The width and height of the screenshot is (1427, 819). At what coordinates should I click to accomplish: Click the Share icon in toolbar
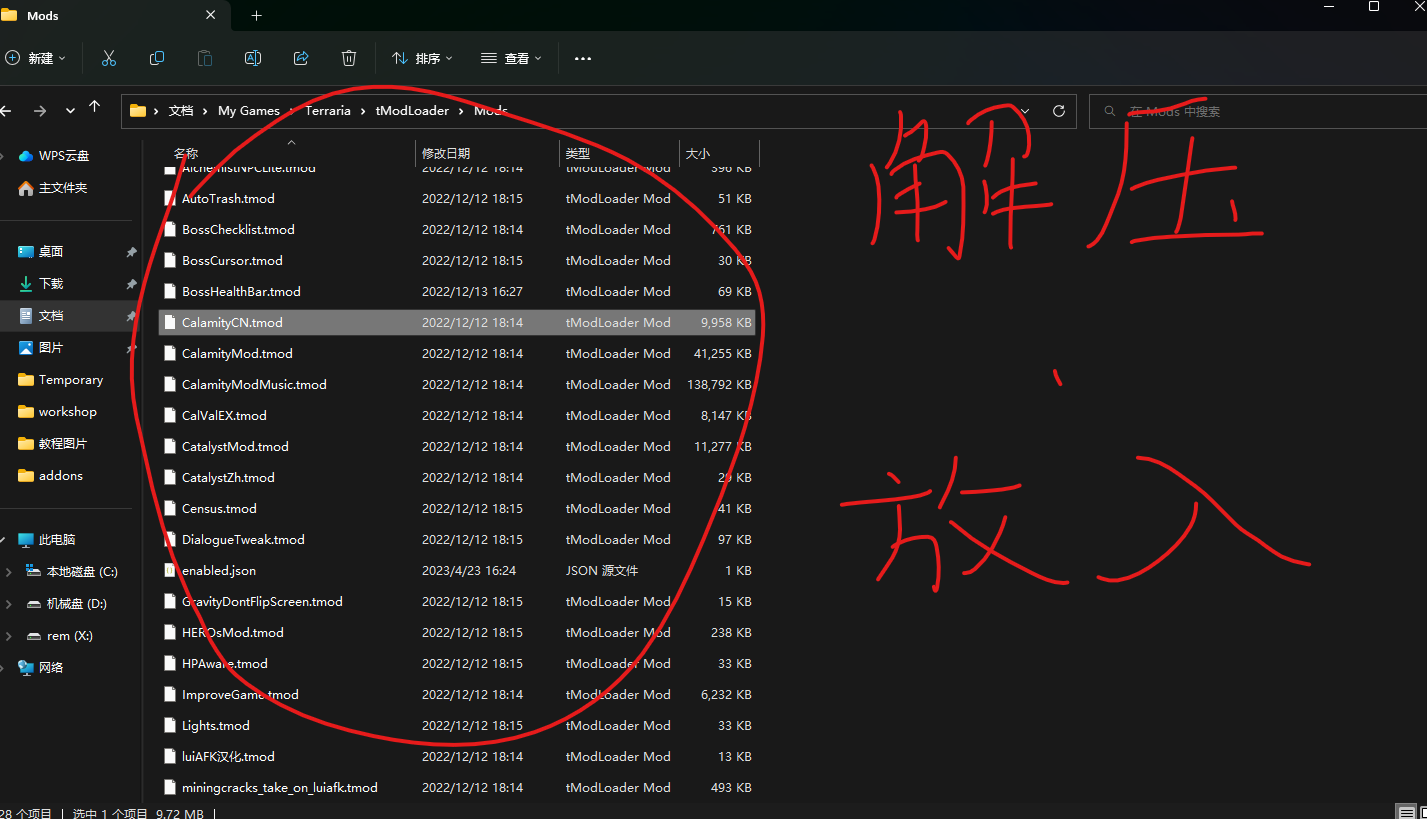pyautogui.click(x=301, y=58)
